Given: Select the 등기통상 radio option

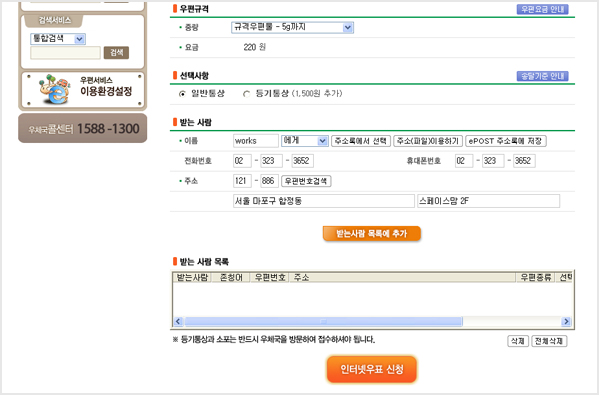Looking at the screenshot, I should pyautogui.click(x=246, y=94).
